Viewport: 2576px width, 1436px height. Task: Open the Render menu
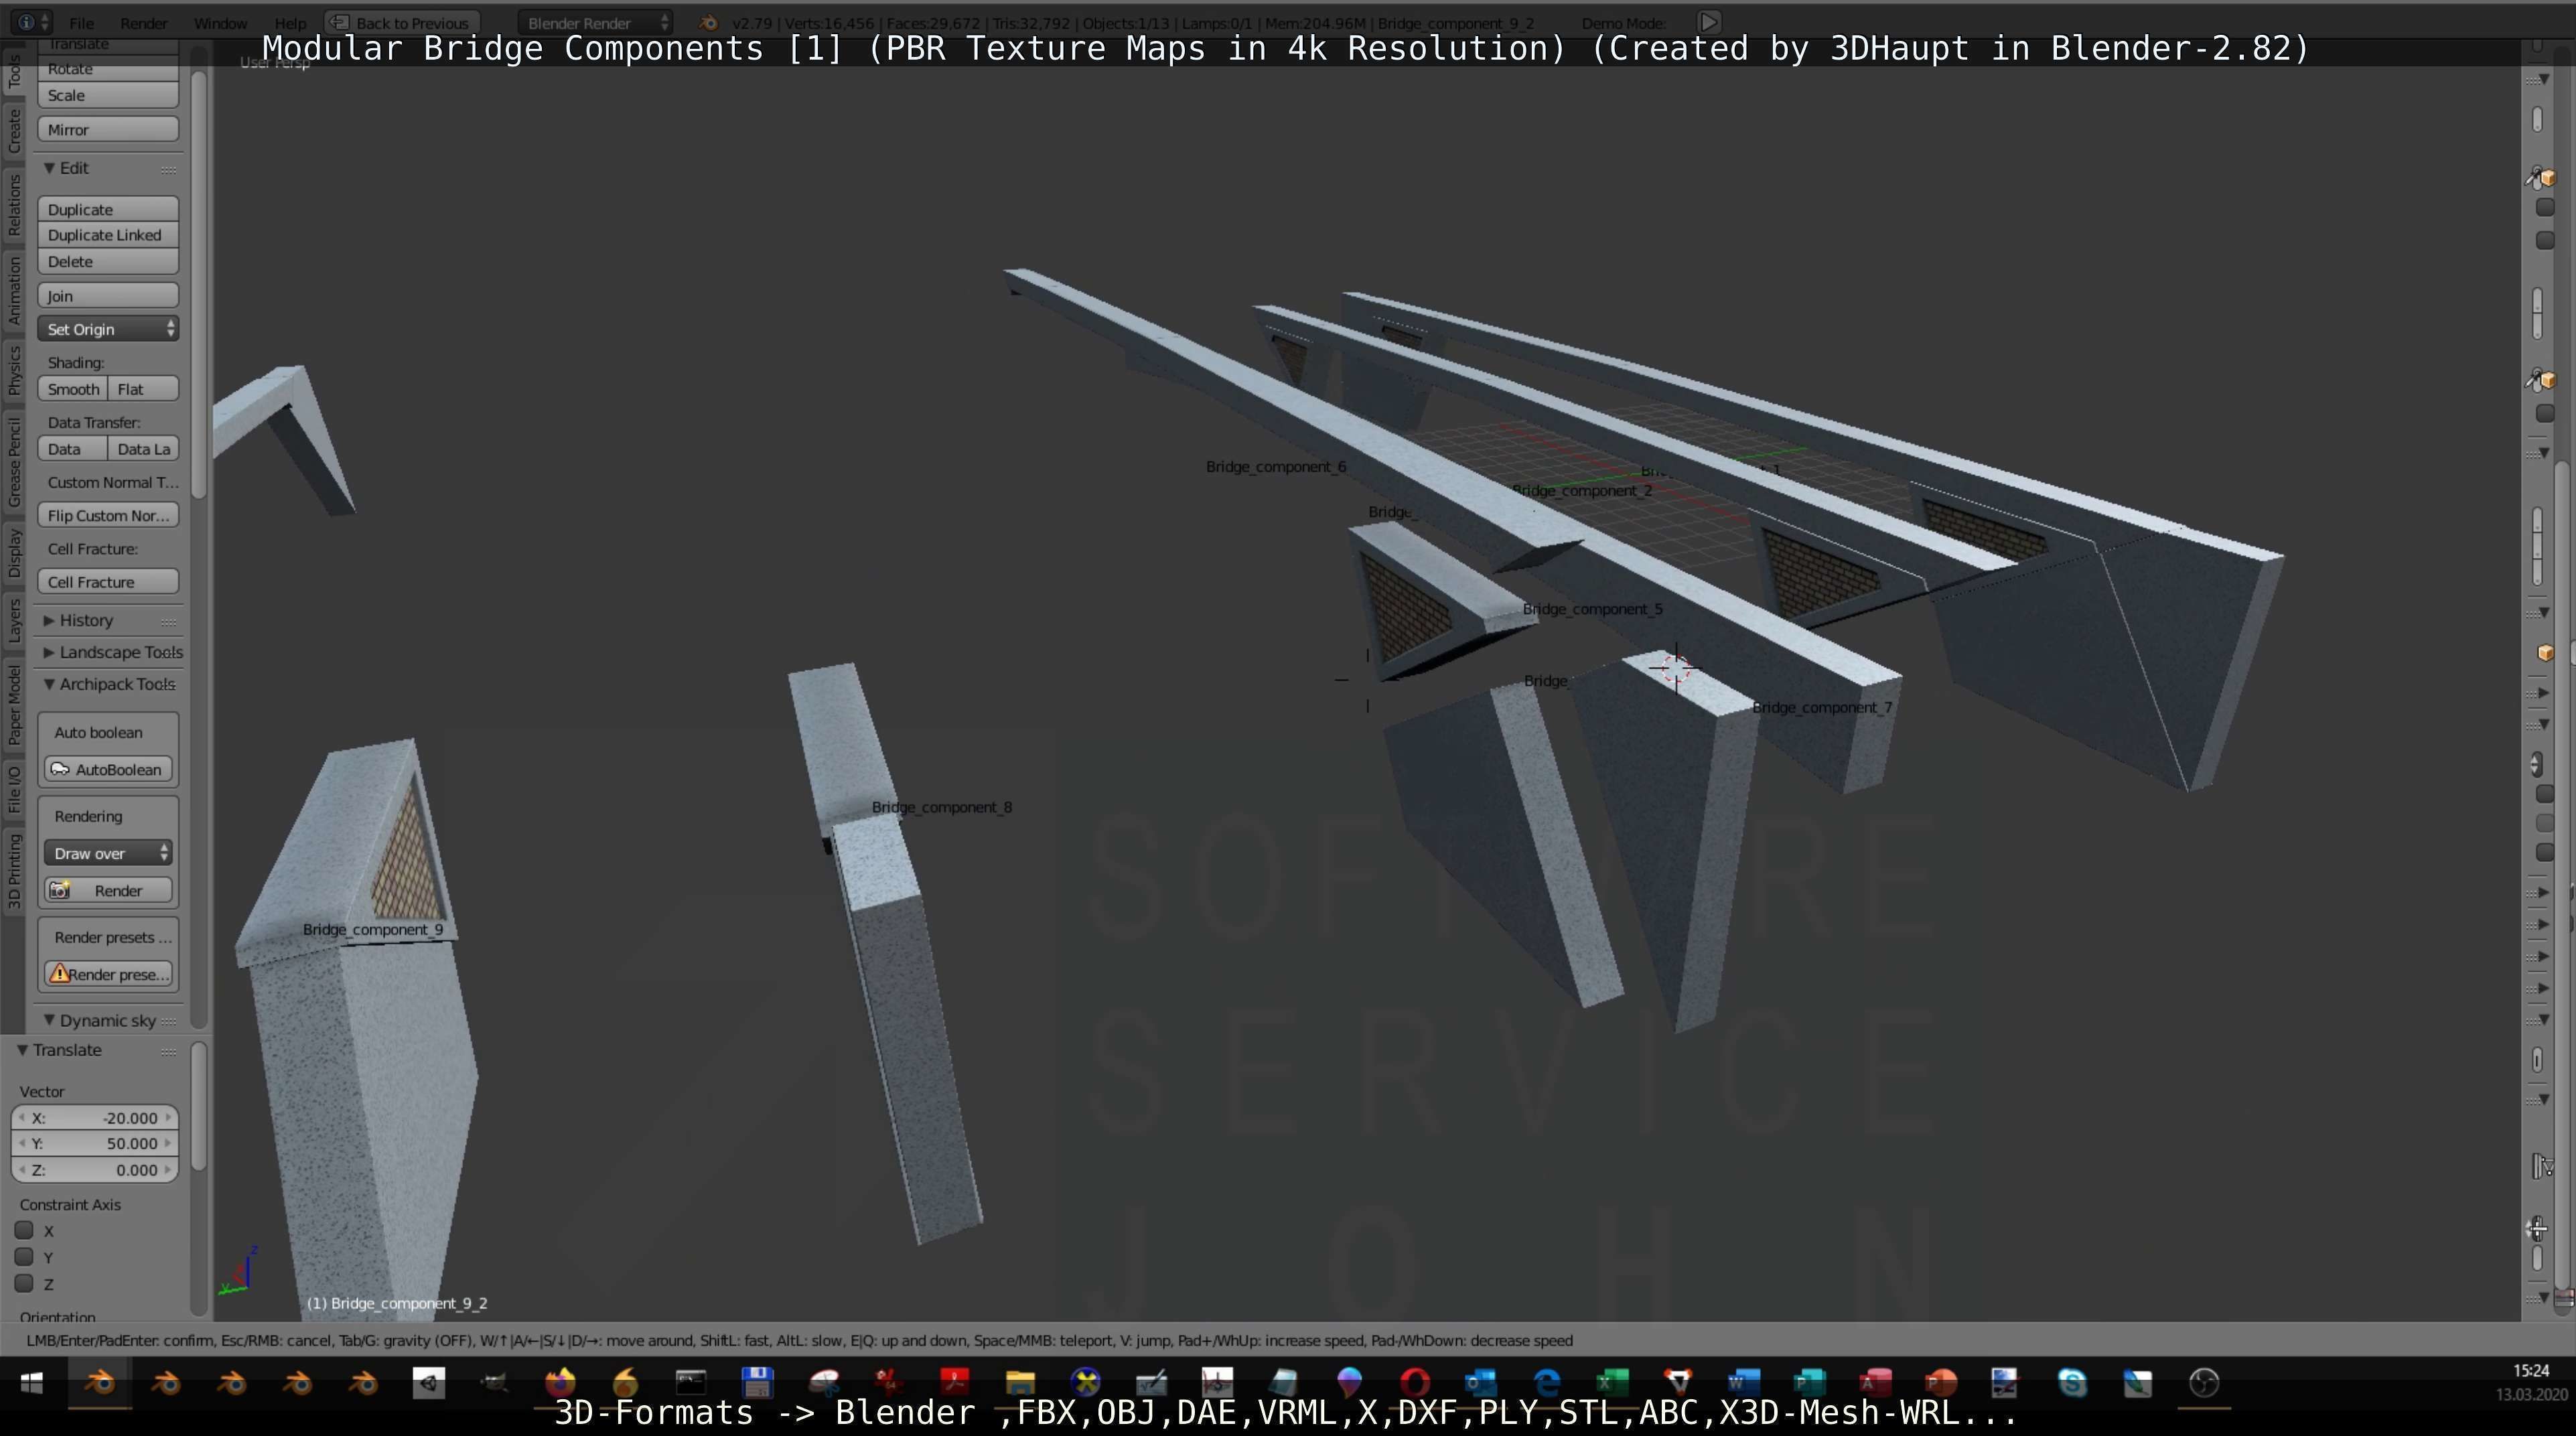[143, 23]
